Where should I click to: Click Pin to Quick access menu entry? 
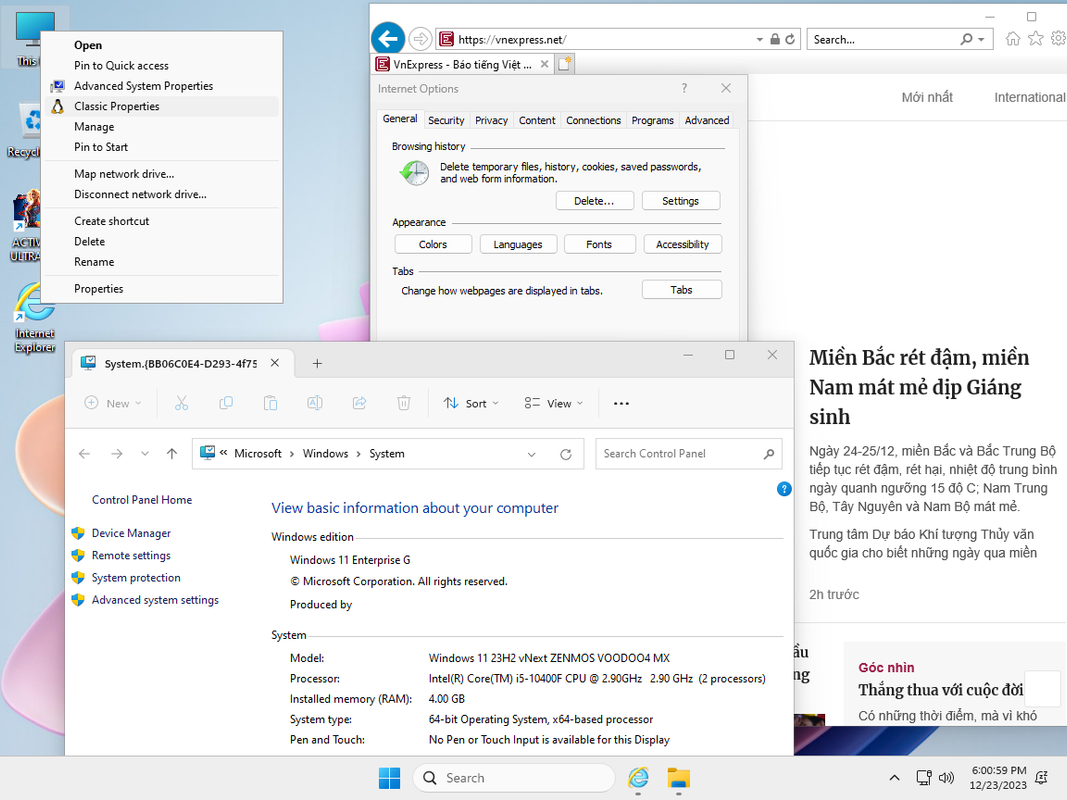pos(162,65)
